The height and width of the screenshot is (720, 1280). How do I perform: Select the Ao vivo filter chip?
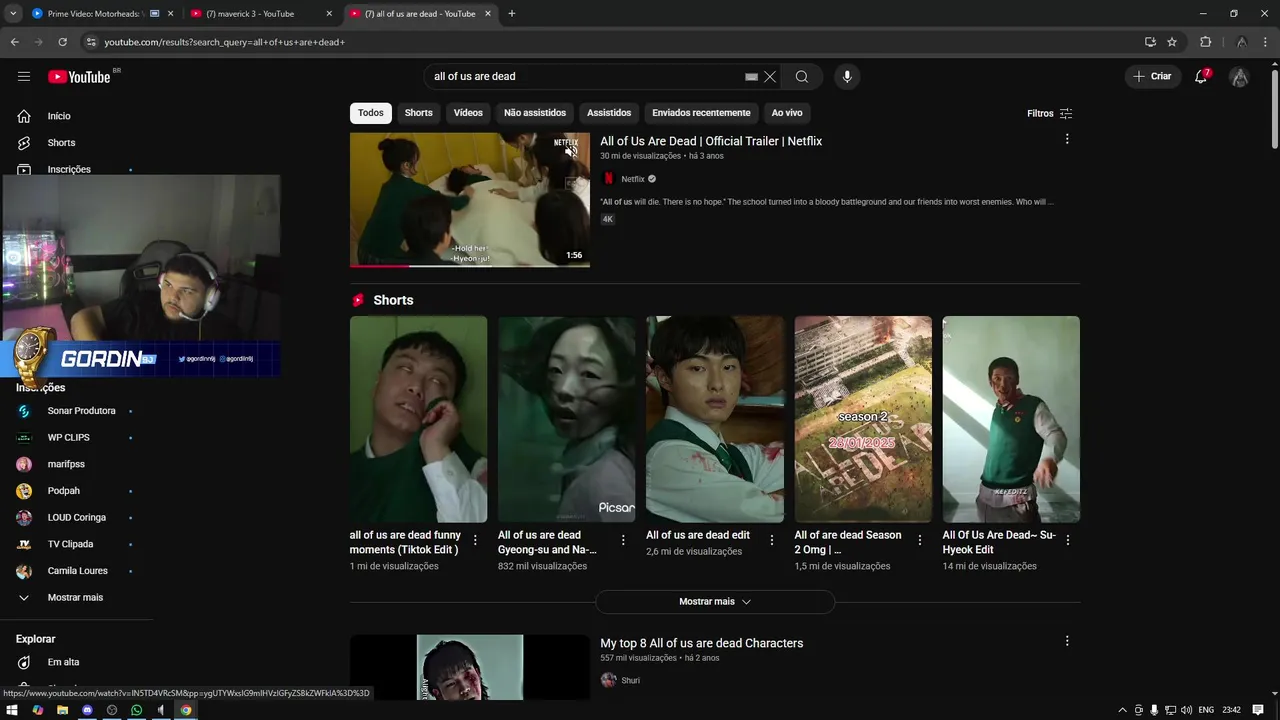(x=787, y=113)
